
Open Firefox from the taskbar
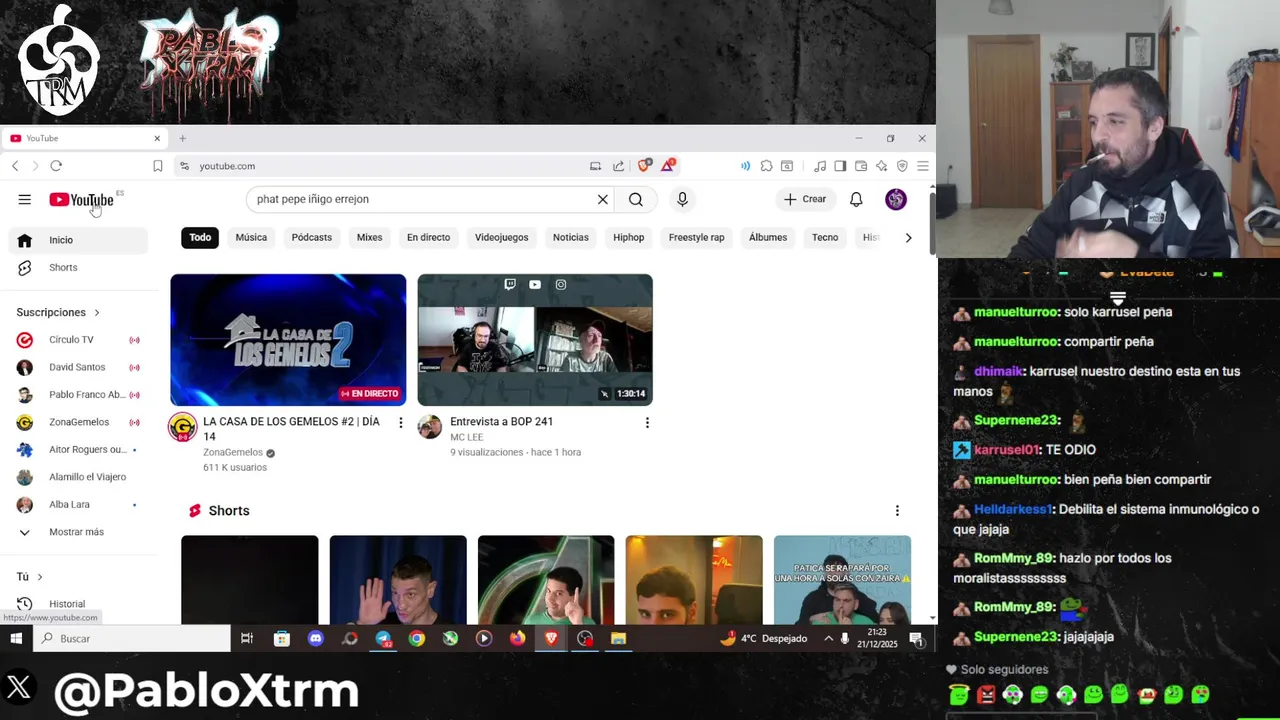pyautogui.click(x=517, y=638)
